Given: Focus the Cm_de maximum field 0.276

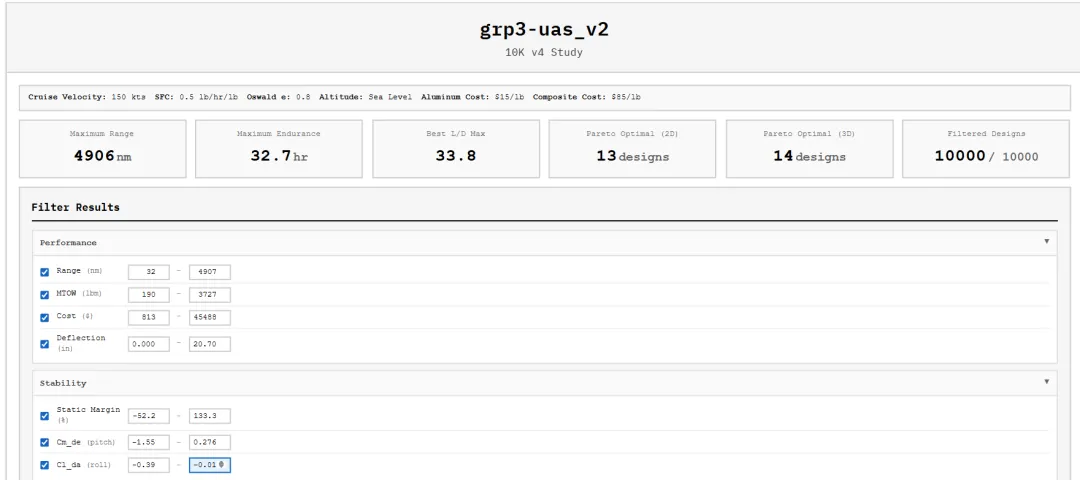Looking at the screenshot, I should (x=209, y=442).
